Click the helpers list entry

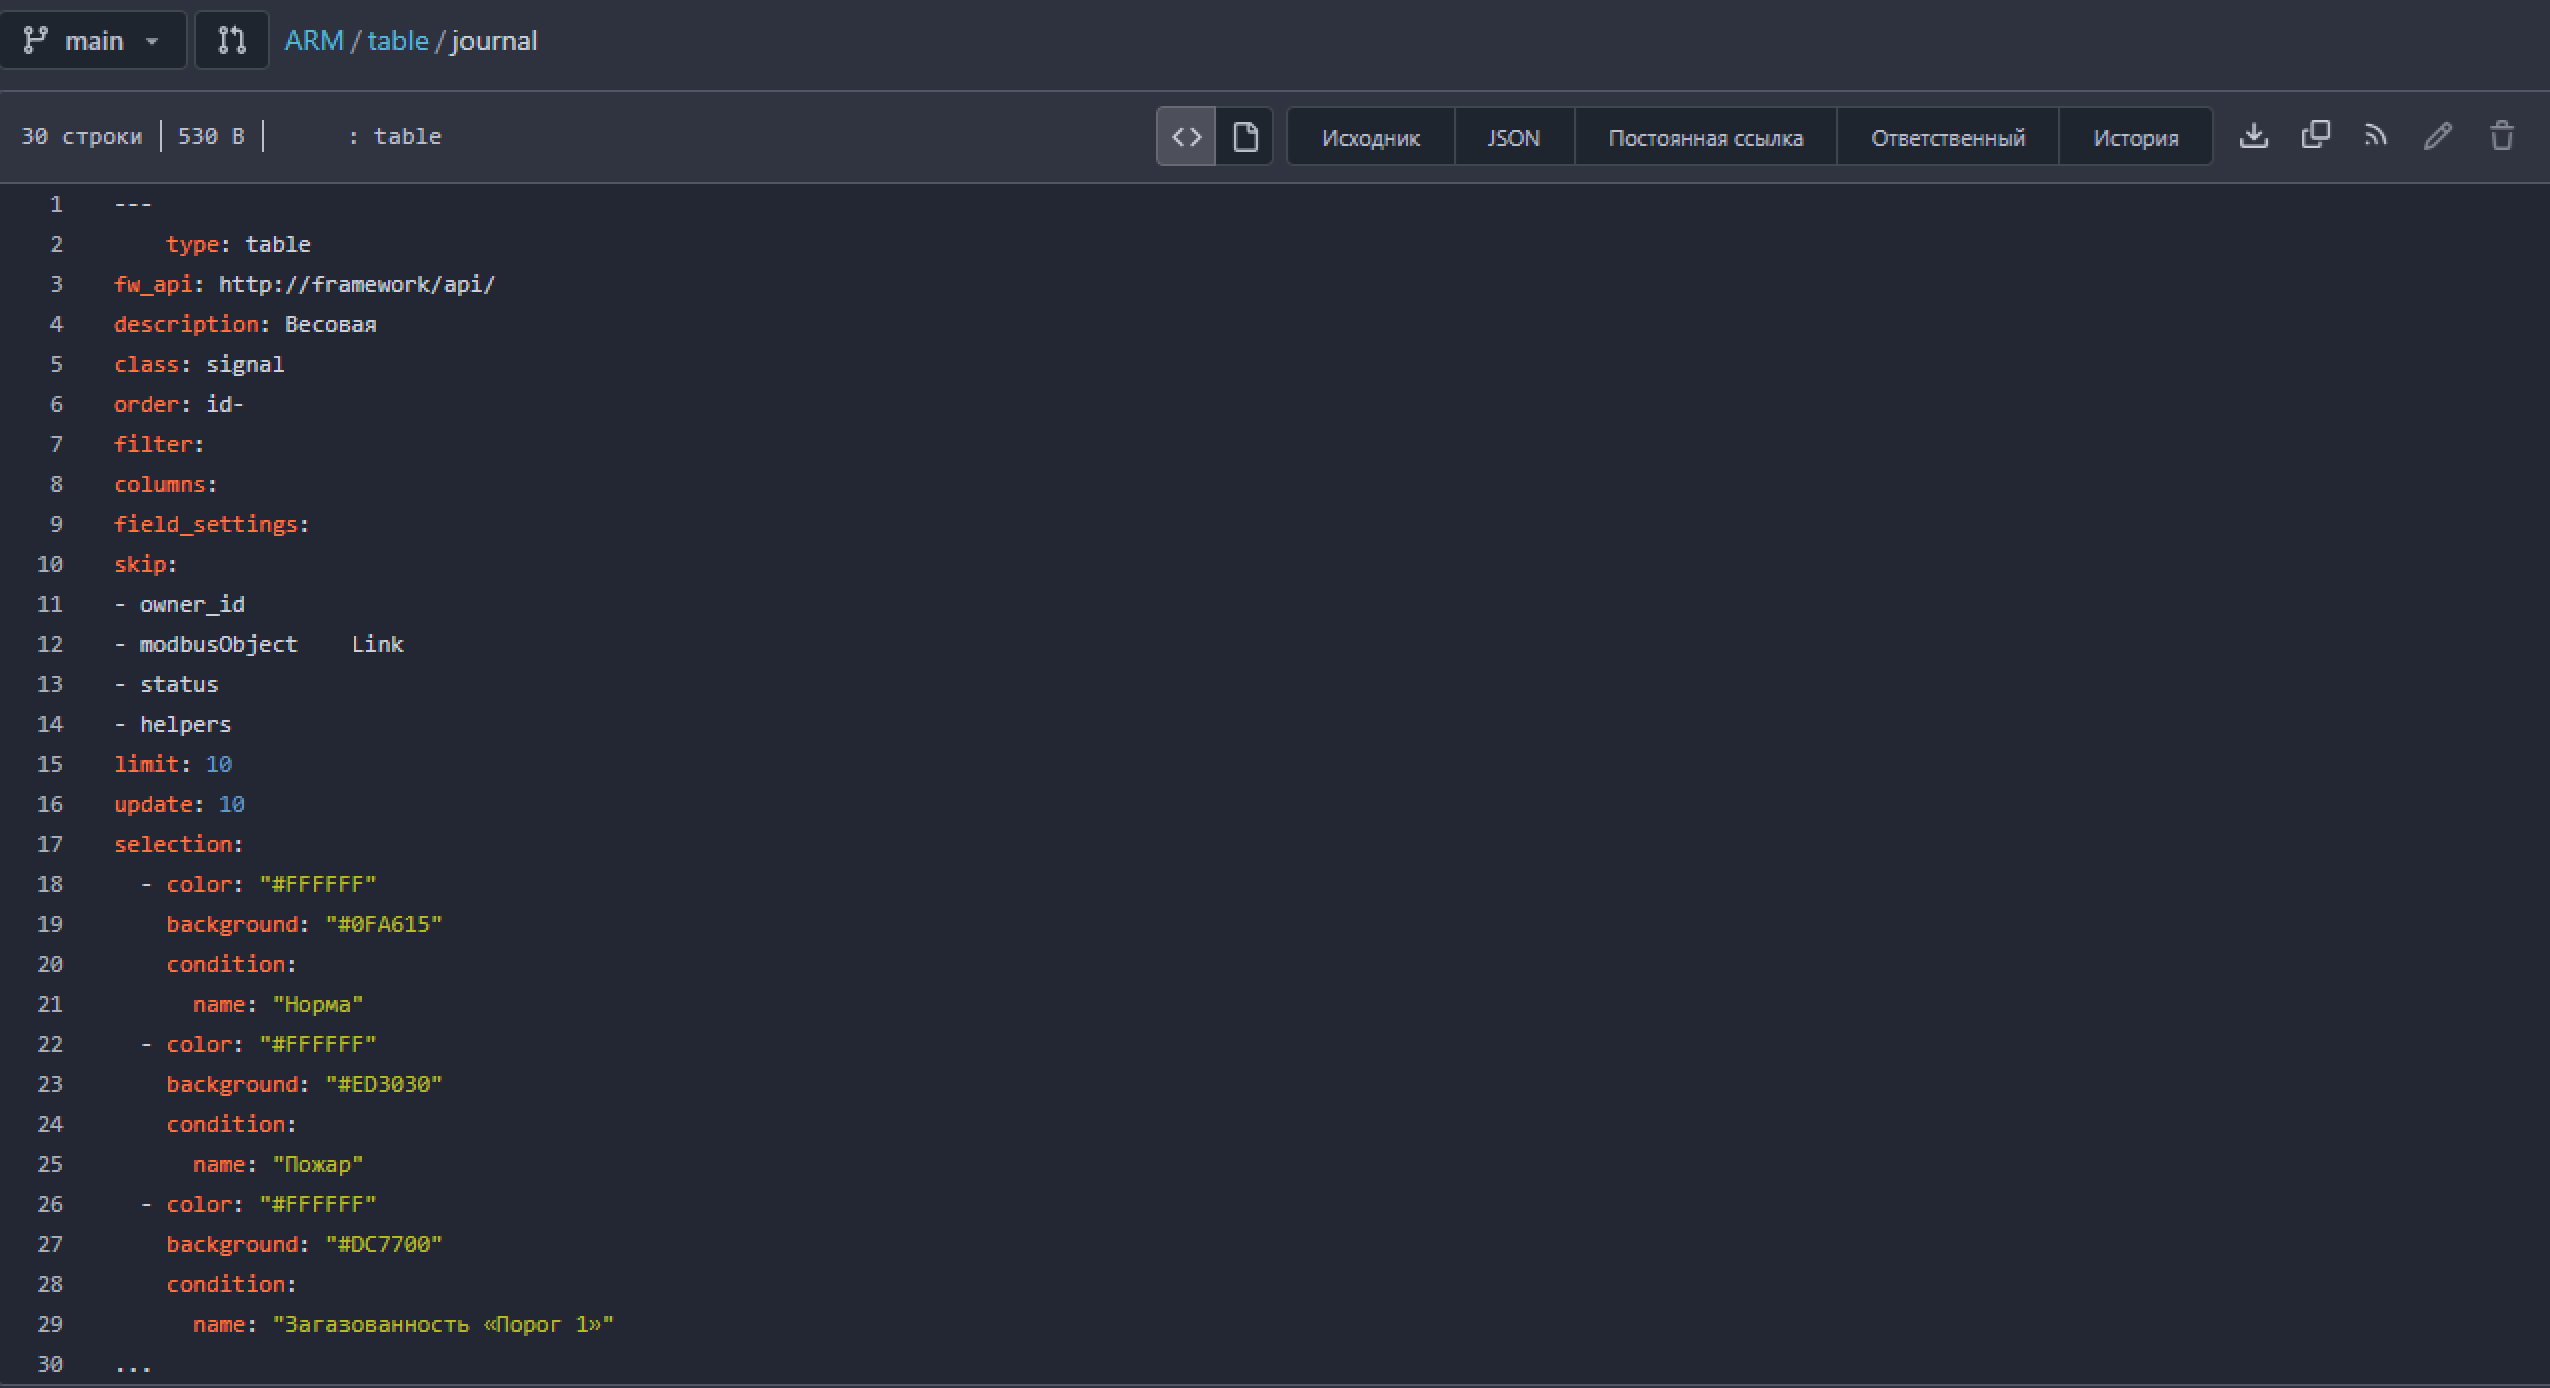(185, 724)
